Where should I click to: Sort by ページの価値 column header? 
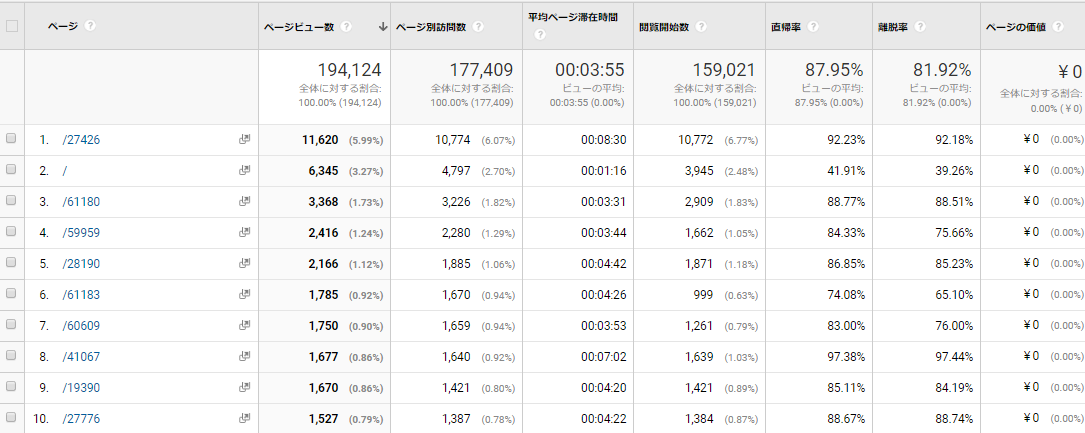tap(1015, 26)
